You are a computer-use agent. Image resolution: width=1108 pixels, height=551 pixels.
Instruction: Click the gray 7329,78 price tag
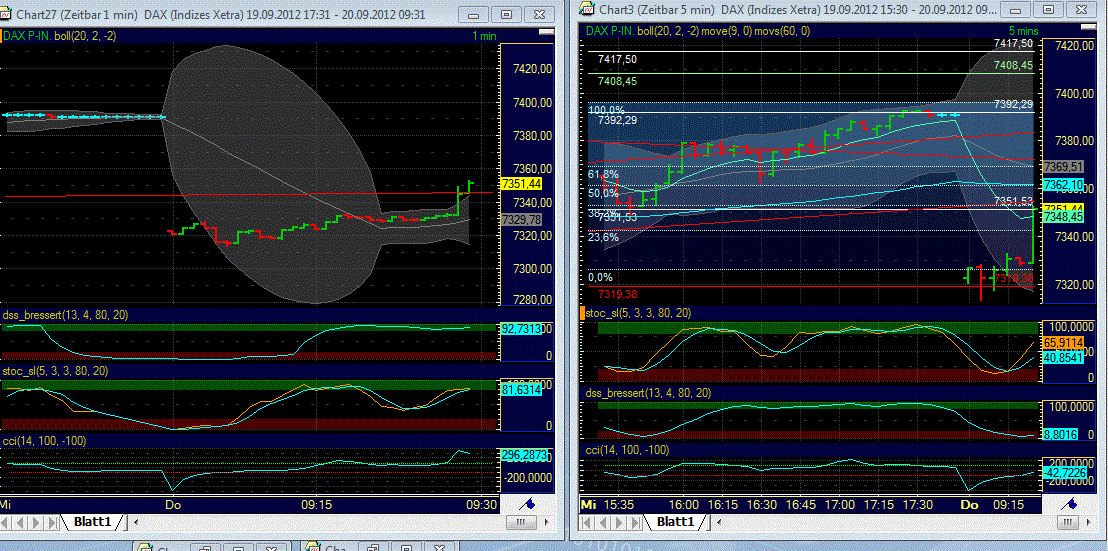click(521, 220)
